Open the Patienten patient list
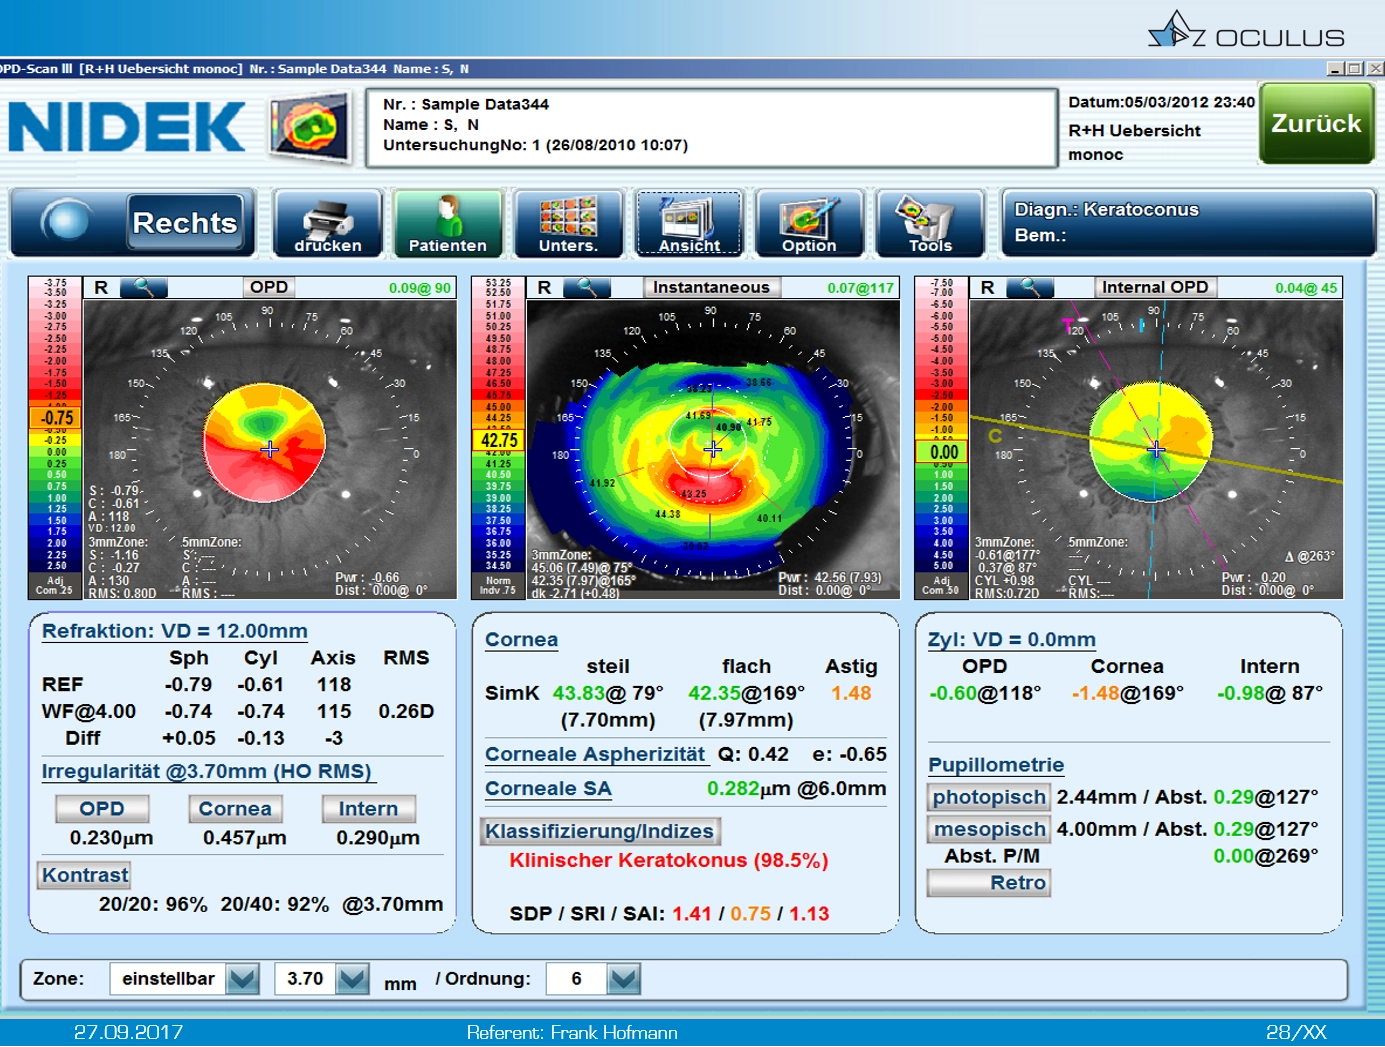The image size is (1385, 1047). [x=447, y=224]
